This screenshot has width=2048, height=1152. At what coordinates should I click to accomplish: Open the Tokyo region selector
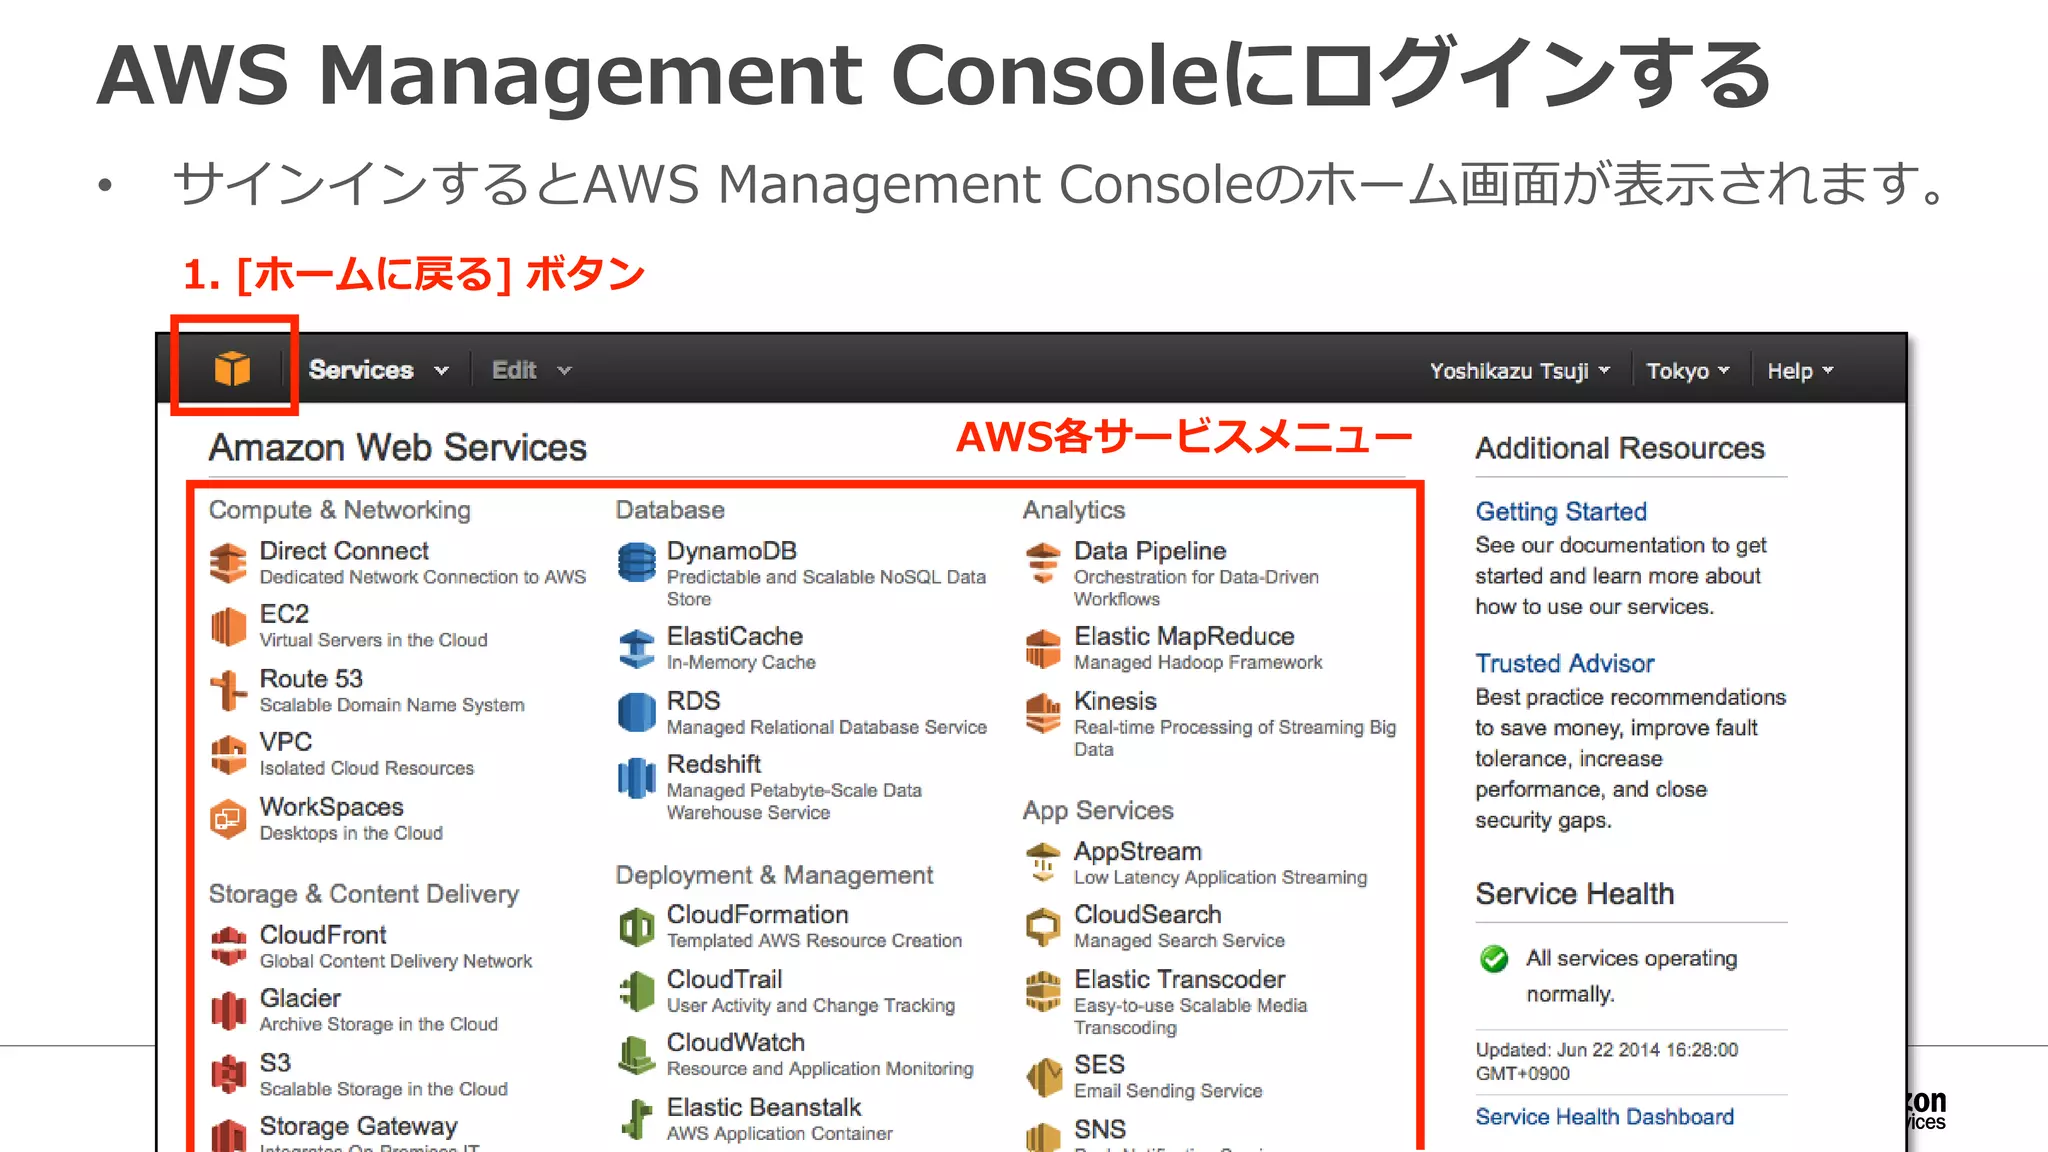(1687, 371)
